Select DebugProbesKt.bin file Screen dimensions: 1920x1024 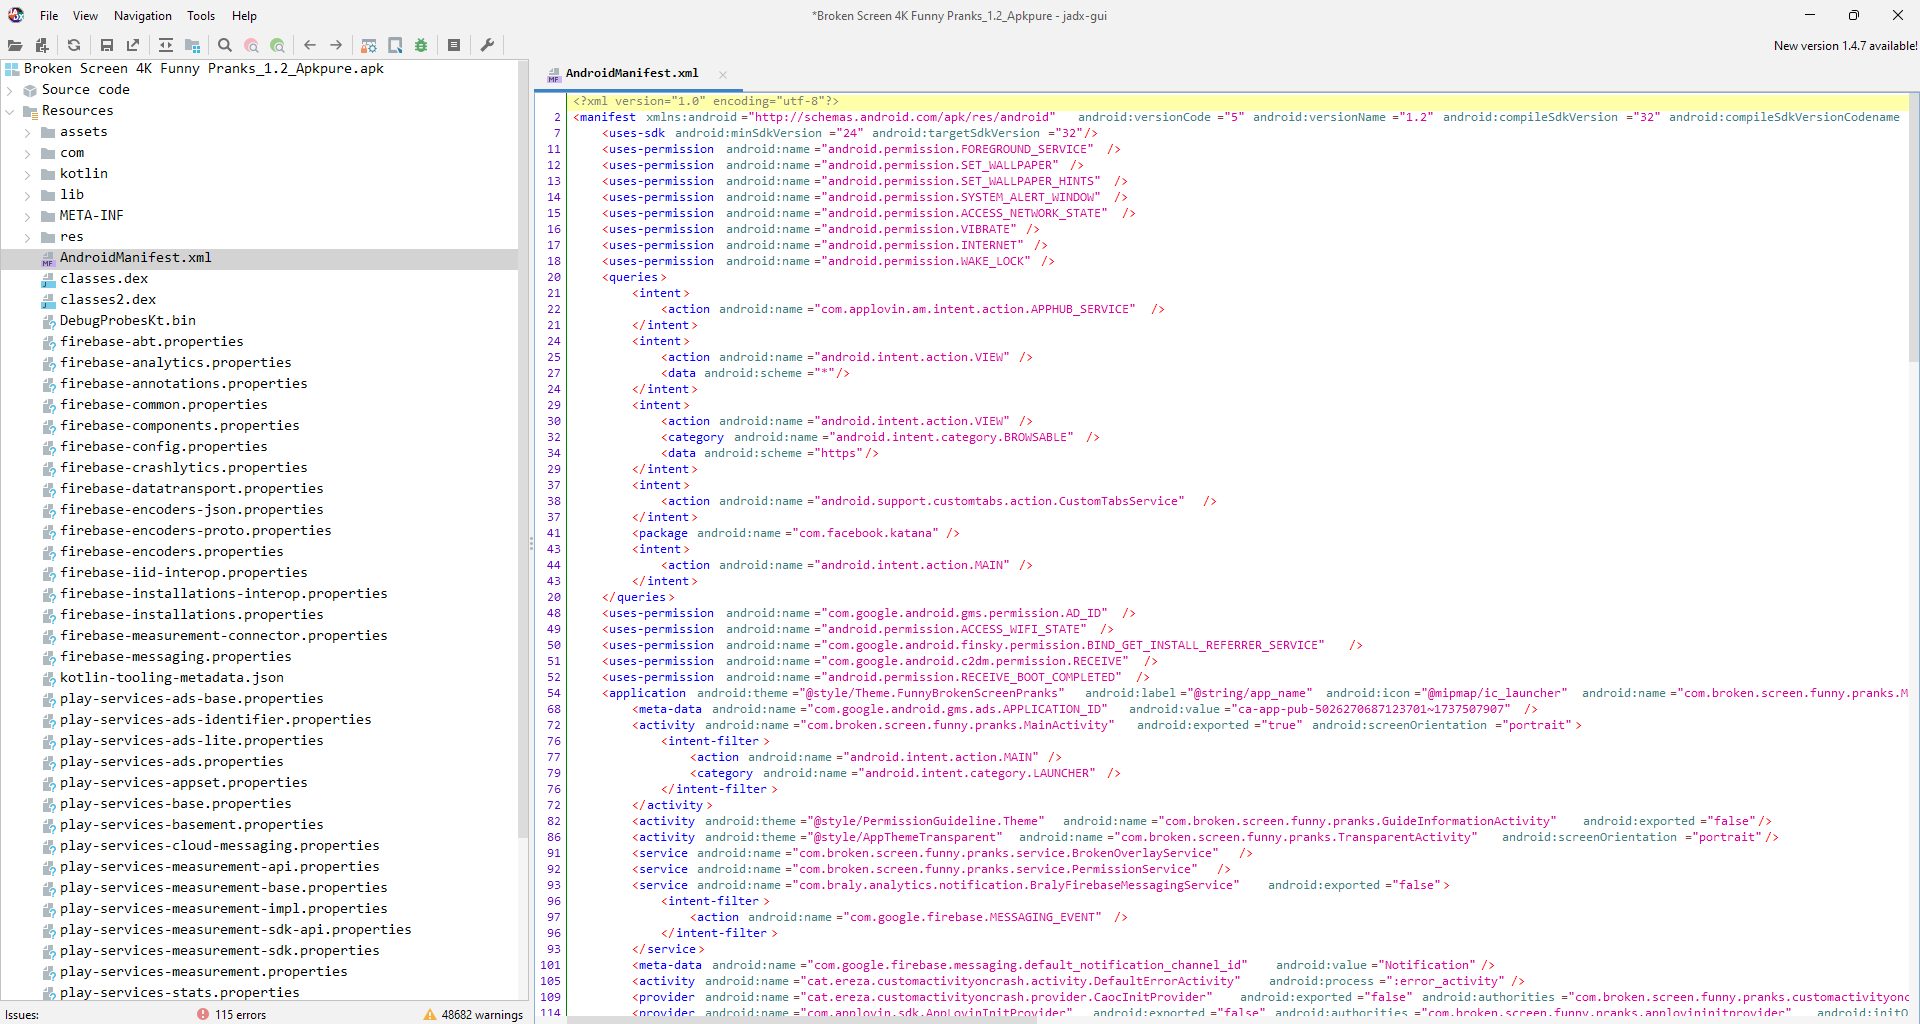tap(128, 321)
